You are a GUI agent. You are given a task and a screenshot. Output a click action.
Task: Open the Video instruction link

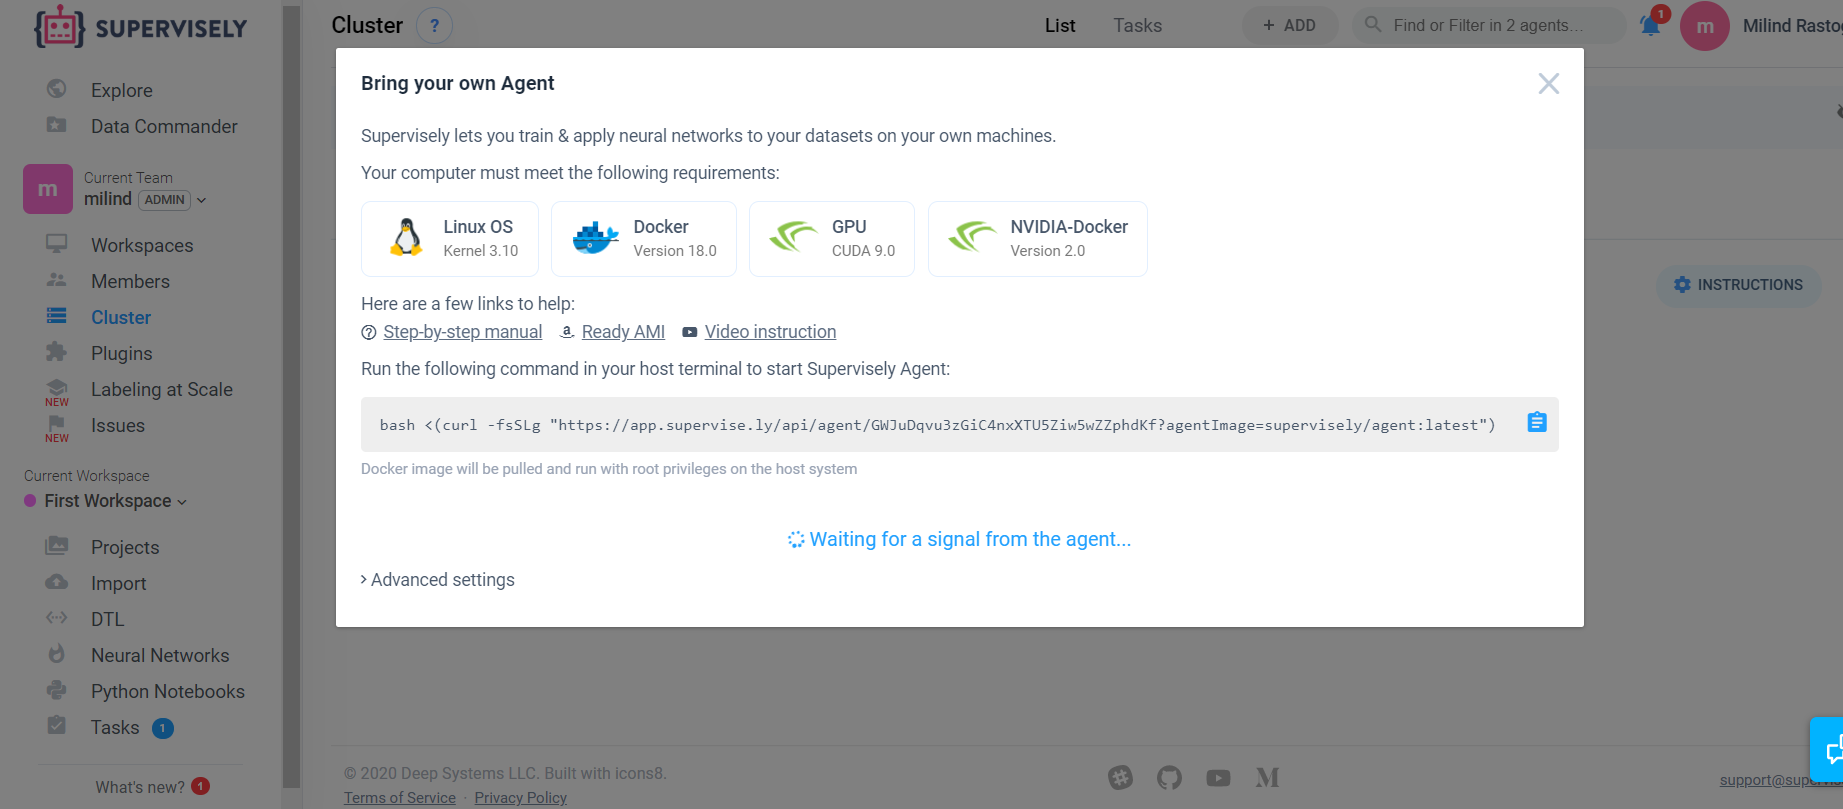pyautogui.click(x=770, y=332)
